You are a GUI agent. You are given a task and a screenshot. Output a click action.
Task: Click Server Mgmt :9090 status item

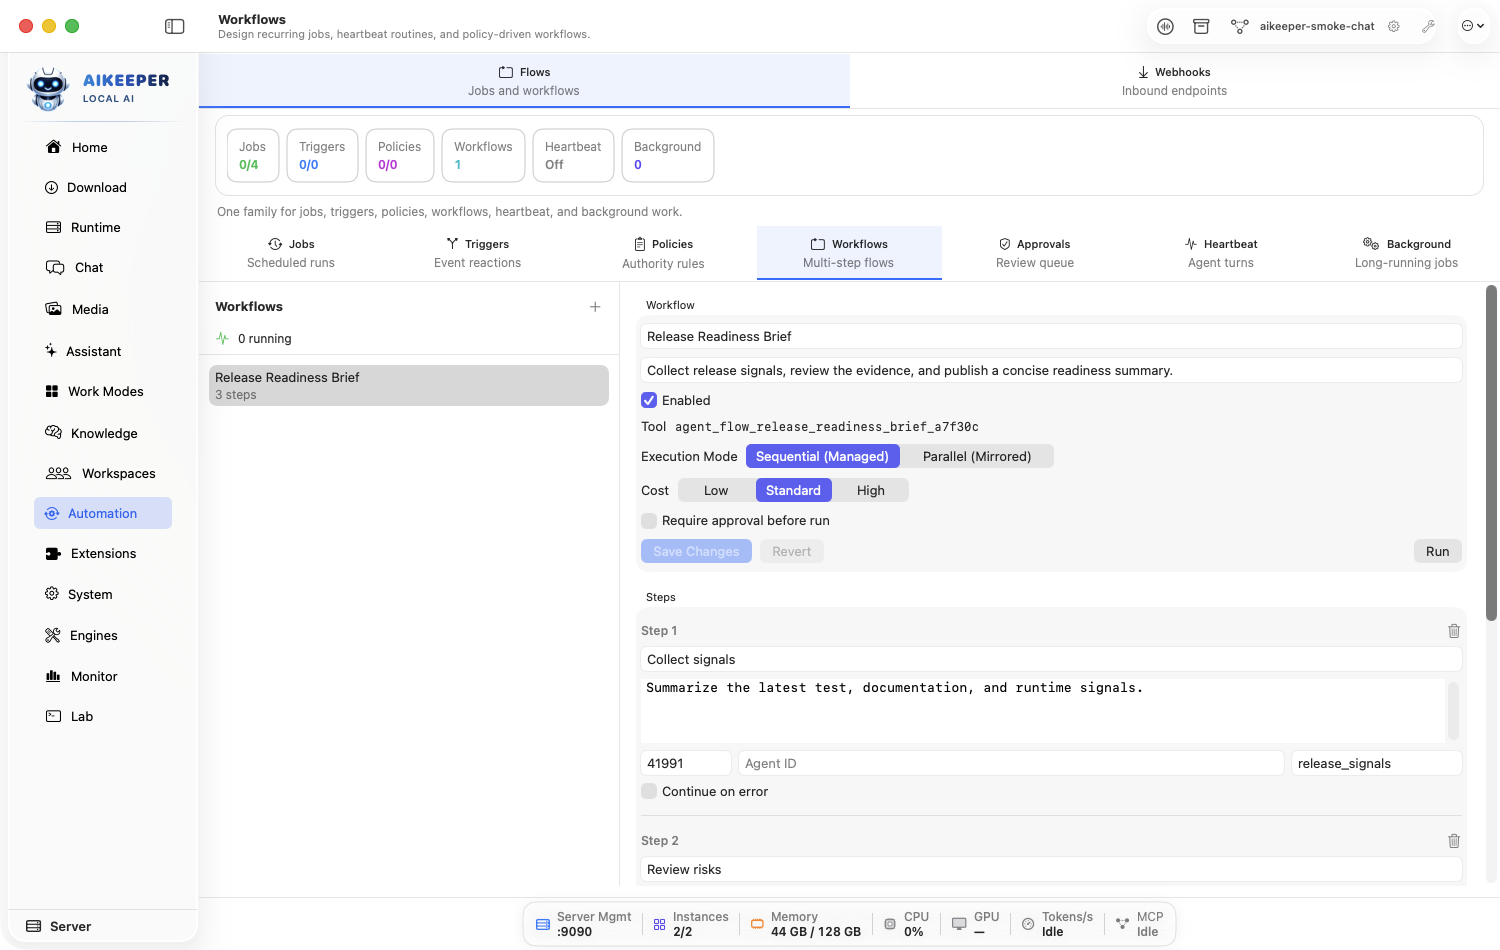[584, 924]
